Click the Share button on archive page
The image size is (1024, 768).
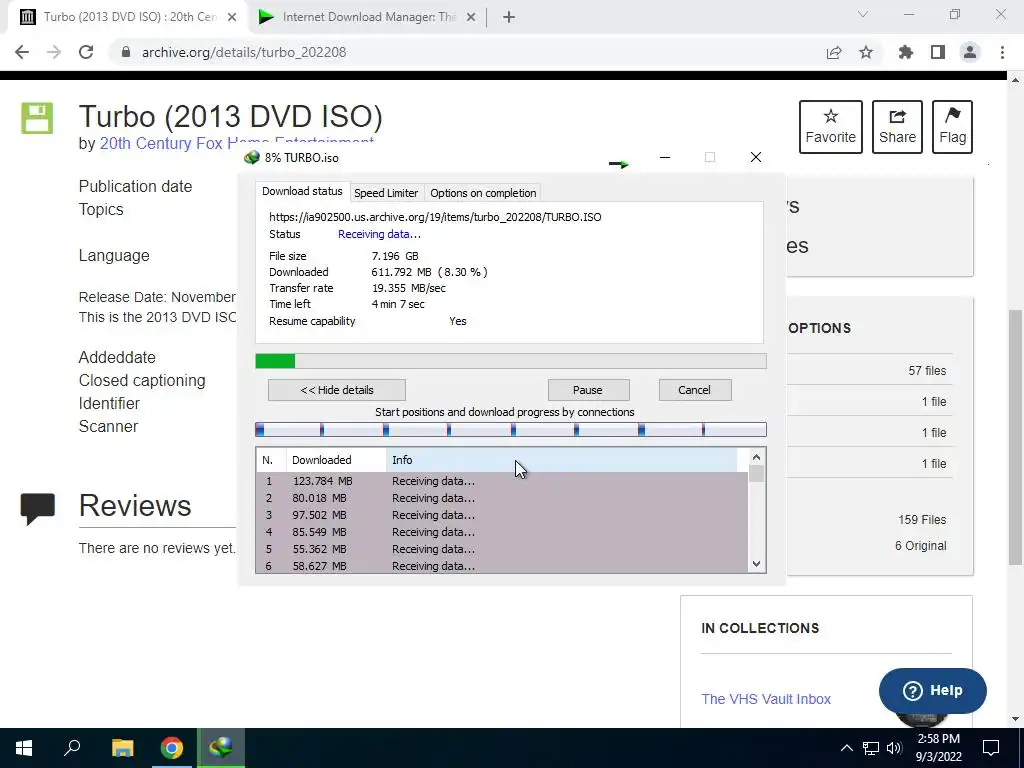pyautogui.click(x=897, y=127)
